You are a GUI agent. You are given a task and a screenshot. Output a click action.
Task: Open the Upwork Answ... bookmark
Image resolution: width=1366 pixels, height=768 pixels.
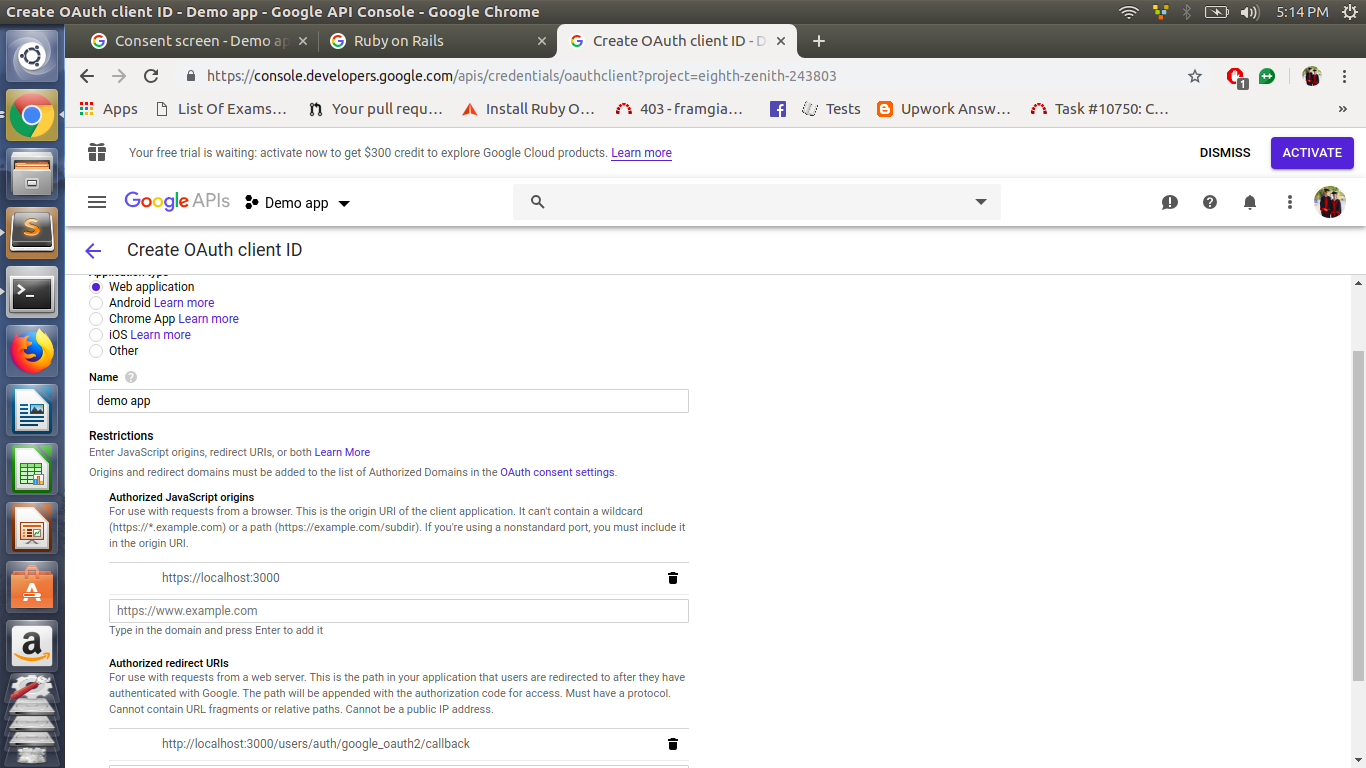click(944, 109)
